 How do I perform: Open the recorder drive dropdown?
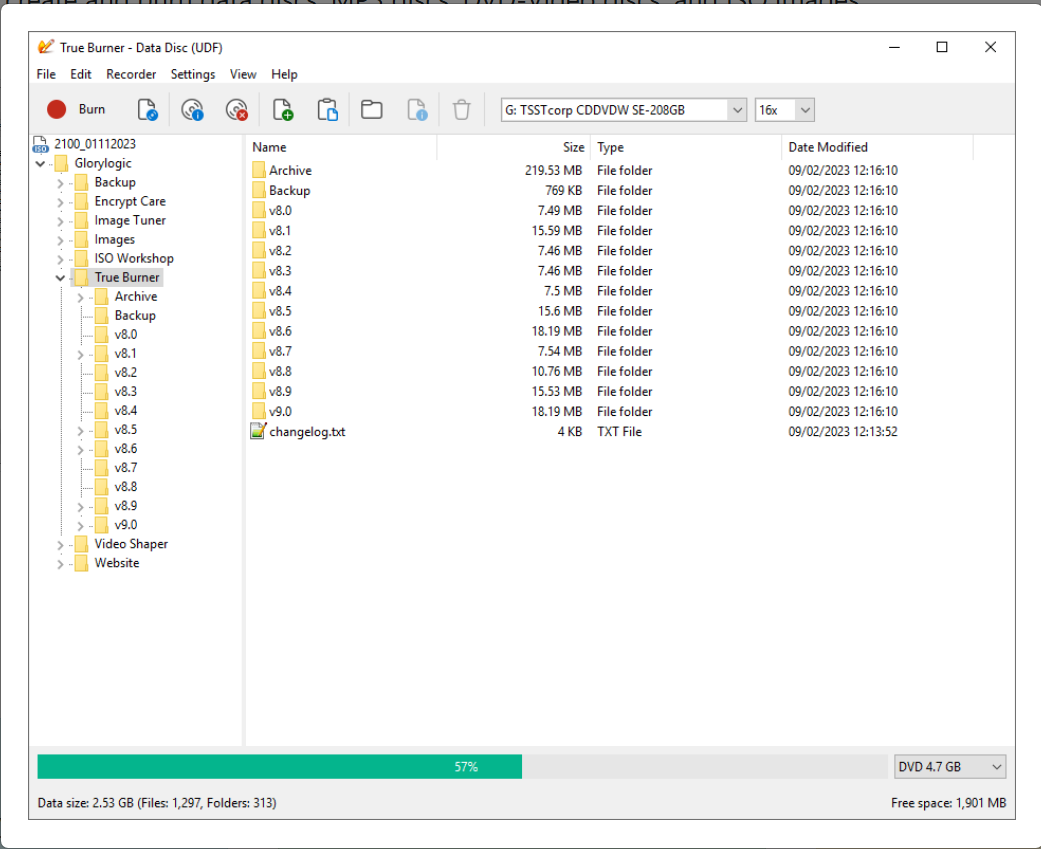[737, 110]
